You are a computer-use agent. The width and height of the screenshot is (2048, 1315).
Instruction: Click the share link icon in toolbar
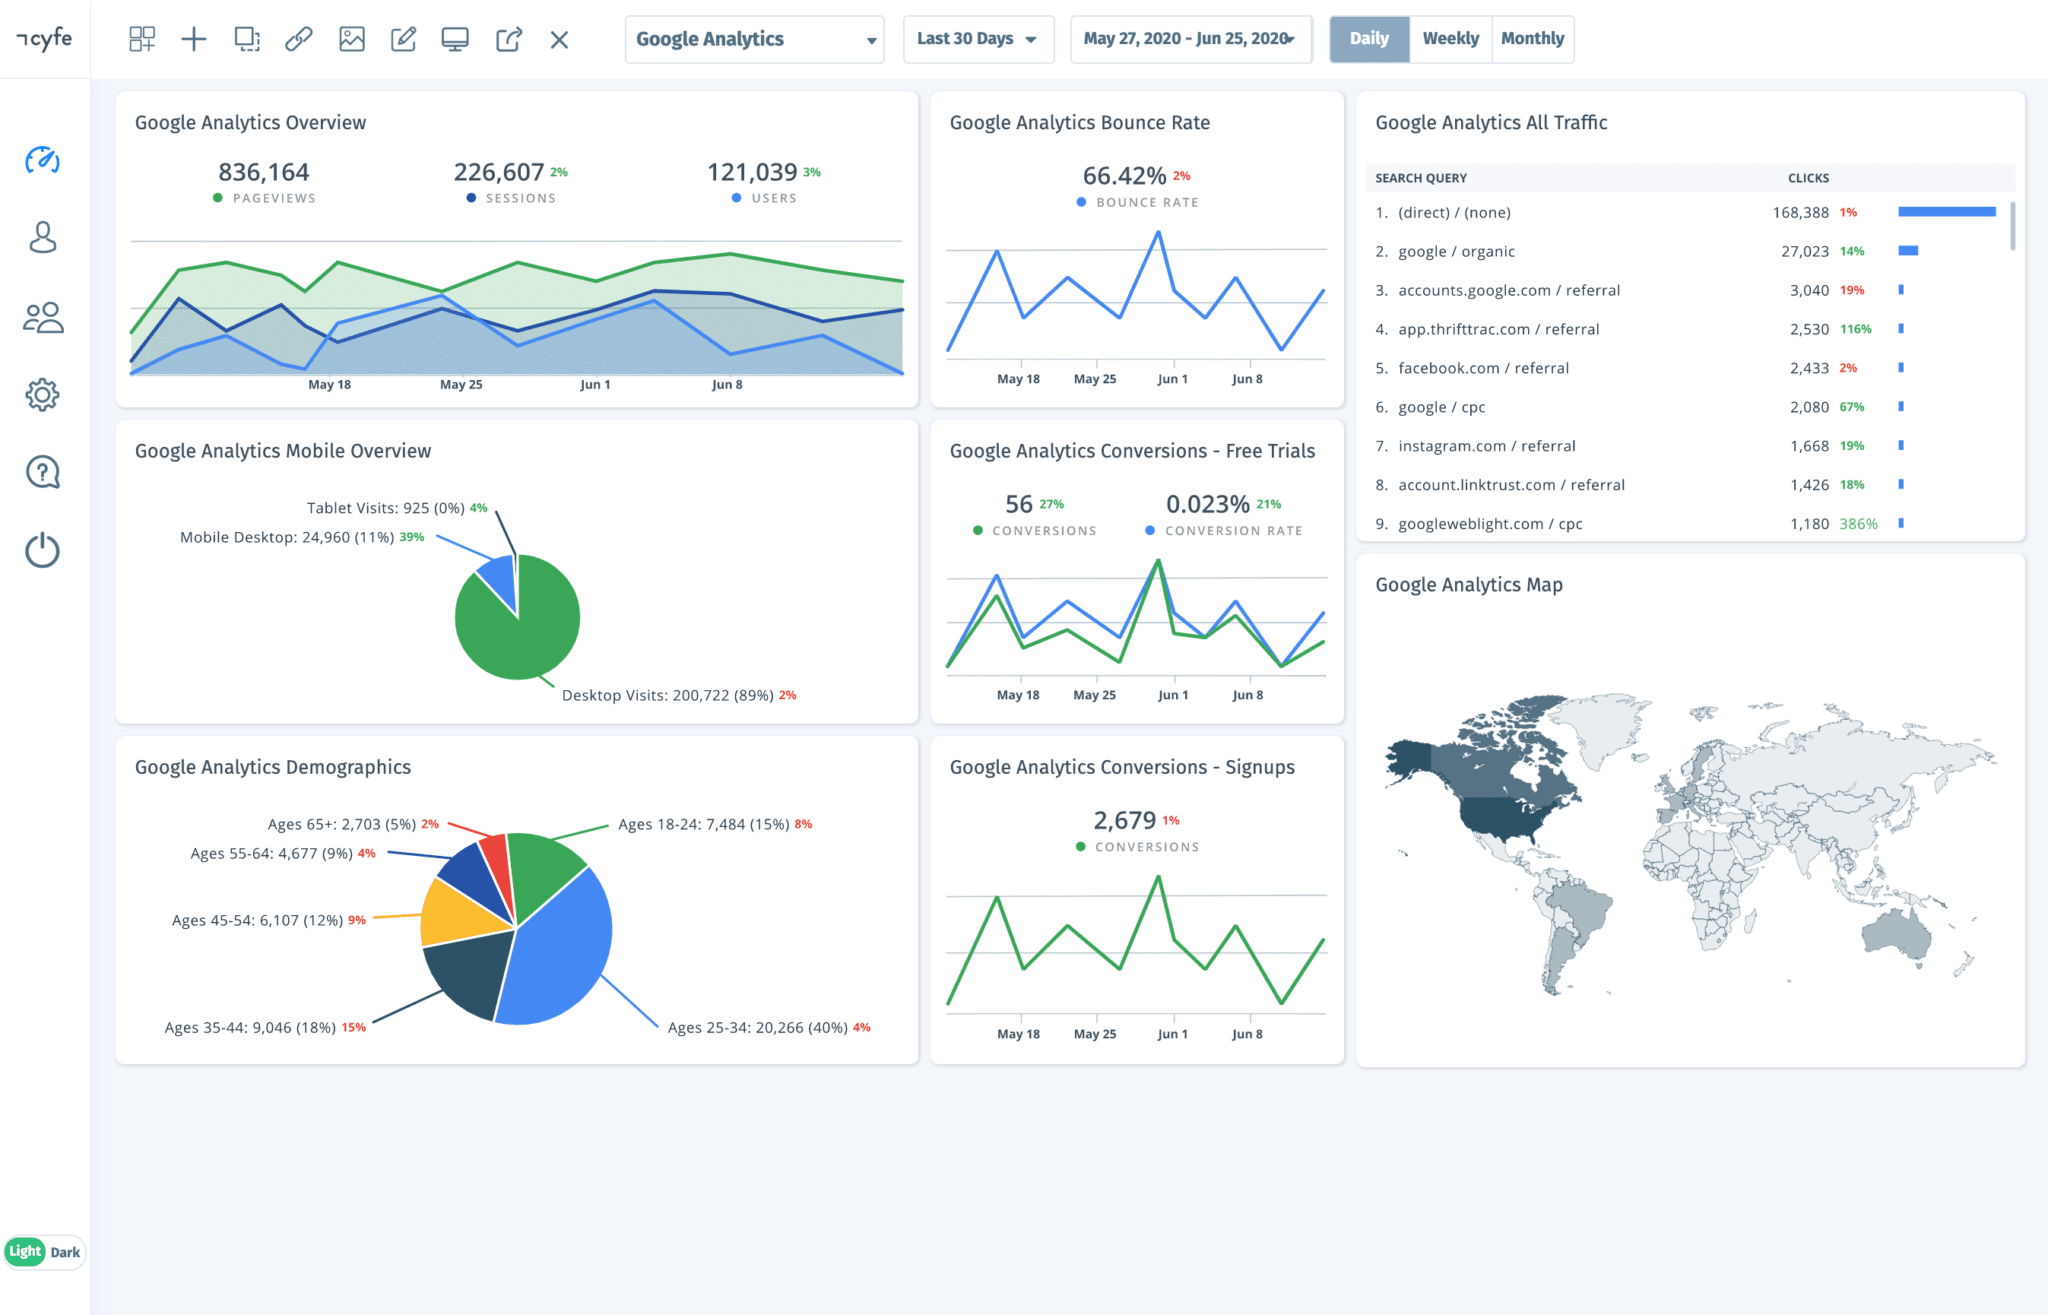click(x=299, y=39)
